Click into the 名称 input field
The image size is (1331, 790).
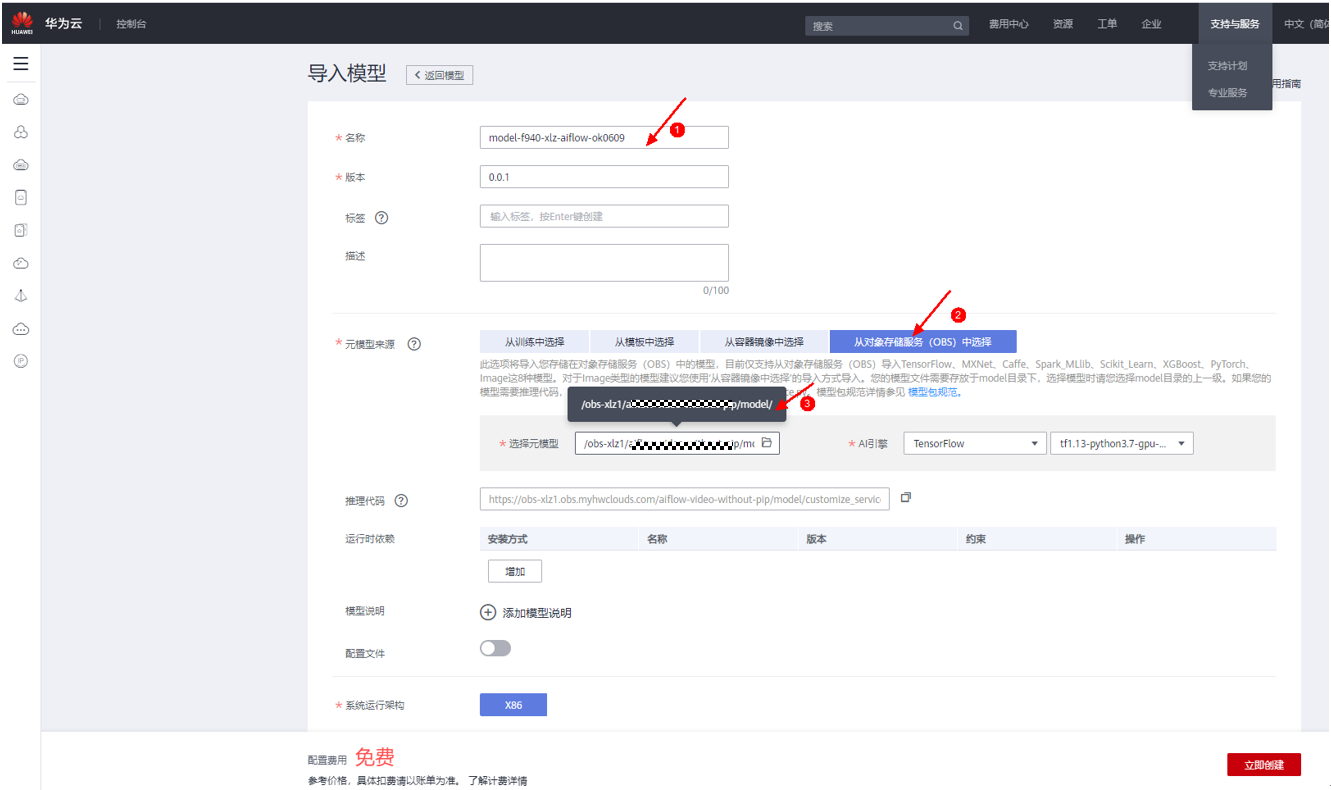click(x=604, y=137)
